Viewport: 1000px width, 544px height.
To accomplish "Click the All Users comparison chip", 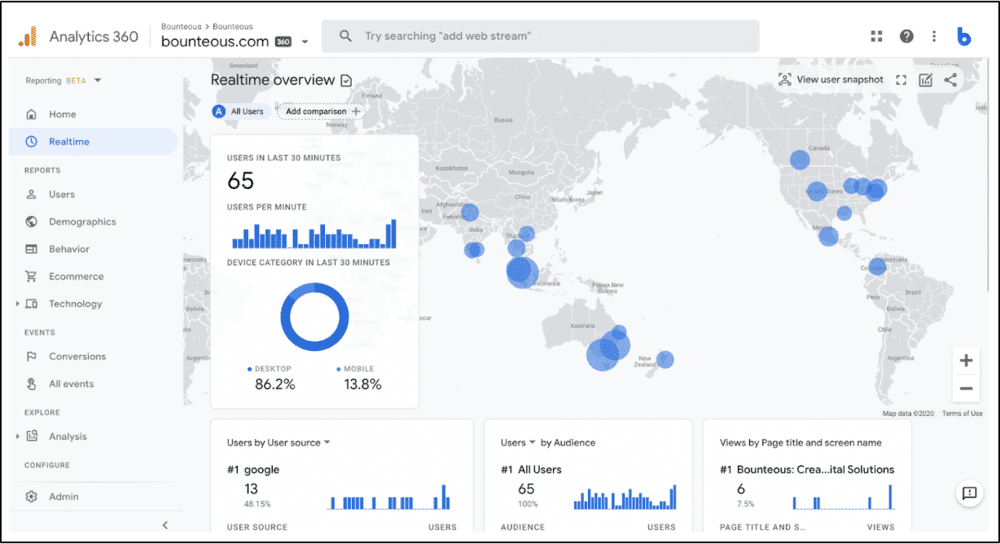I will click(240, 112).
